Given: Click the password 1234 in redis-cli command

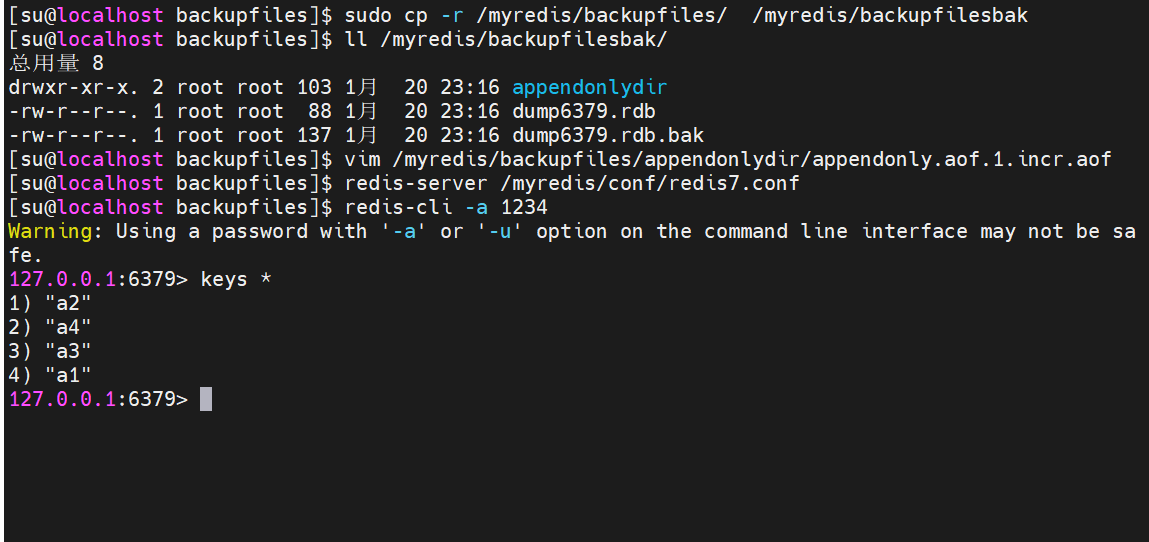Looking at the screenshot, I should 524,207.
